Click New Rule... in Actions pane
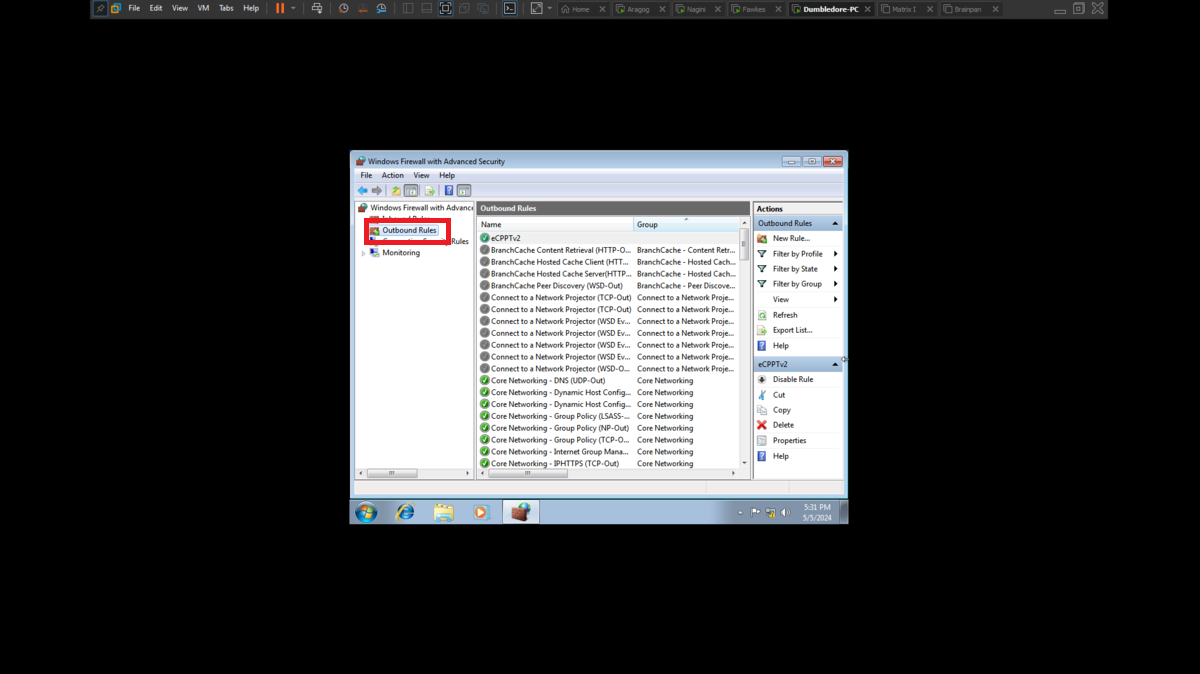 (x=791, y=239)
